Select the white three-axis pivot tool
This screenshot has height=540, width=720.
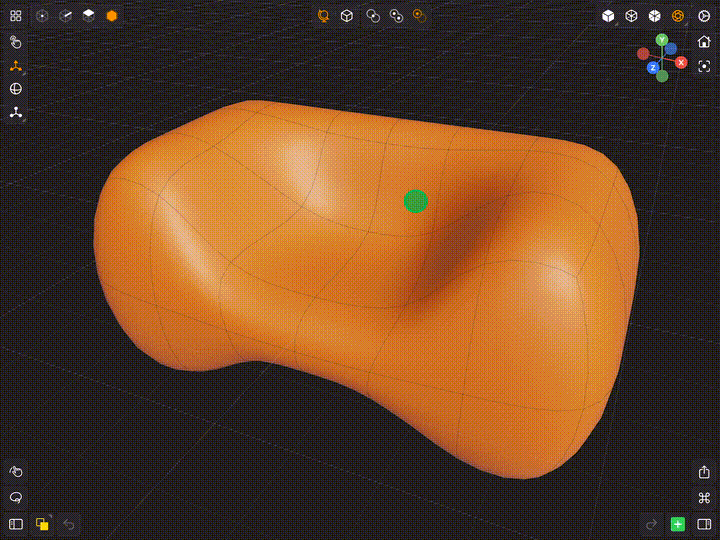pyautogui.click(x=16, y=112)
